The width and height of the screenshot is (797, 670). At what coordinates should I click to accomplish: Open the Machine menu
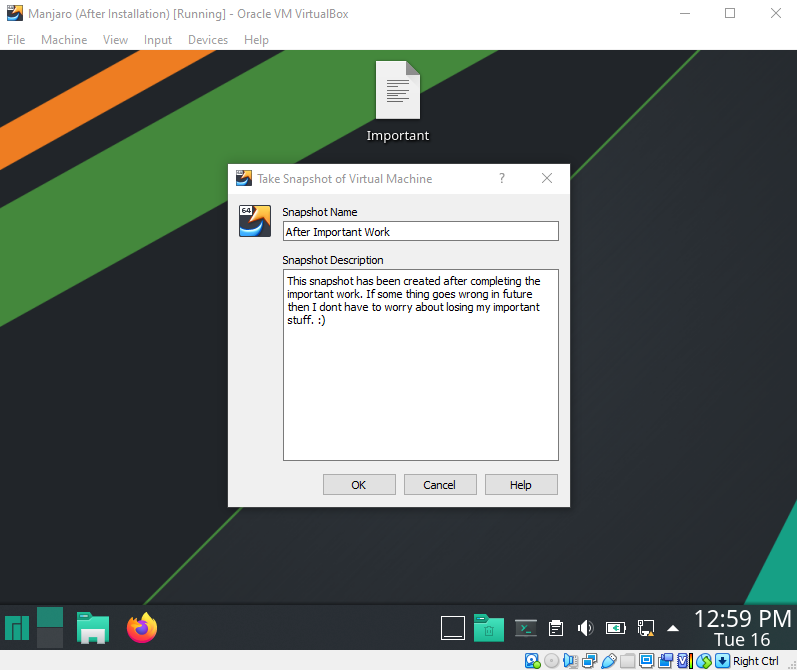click(64, 40)
